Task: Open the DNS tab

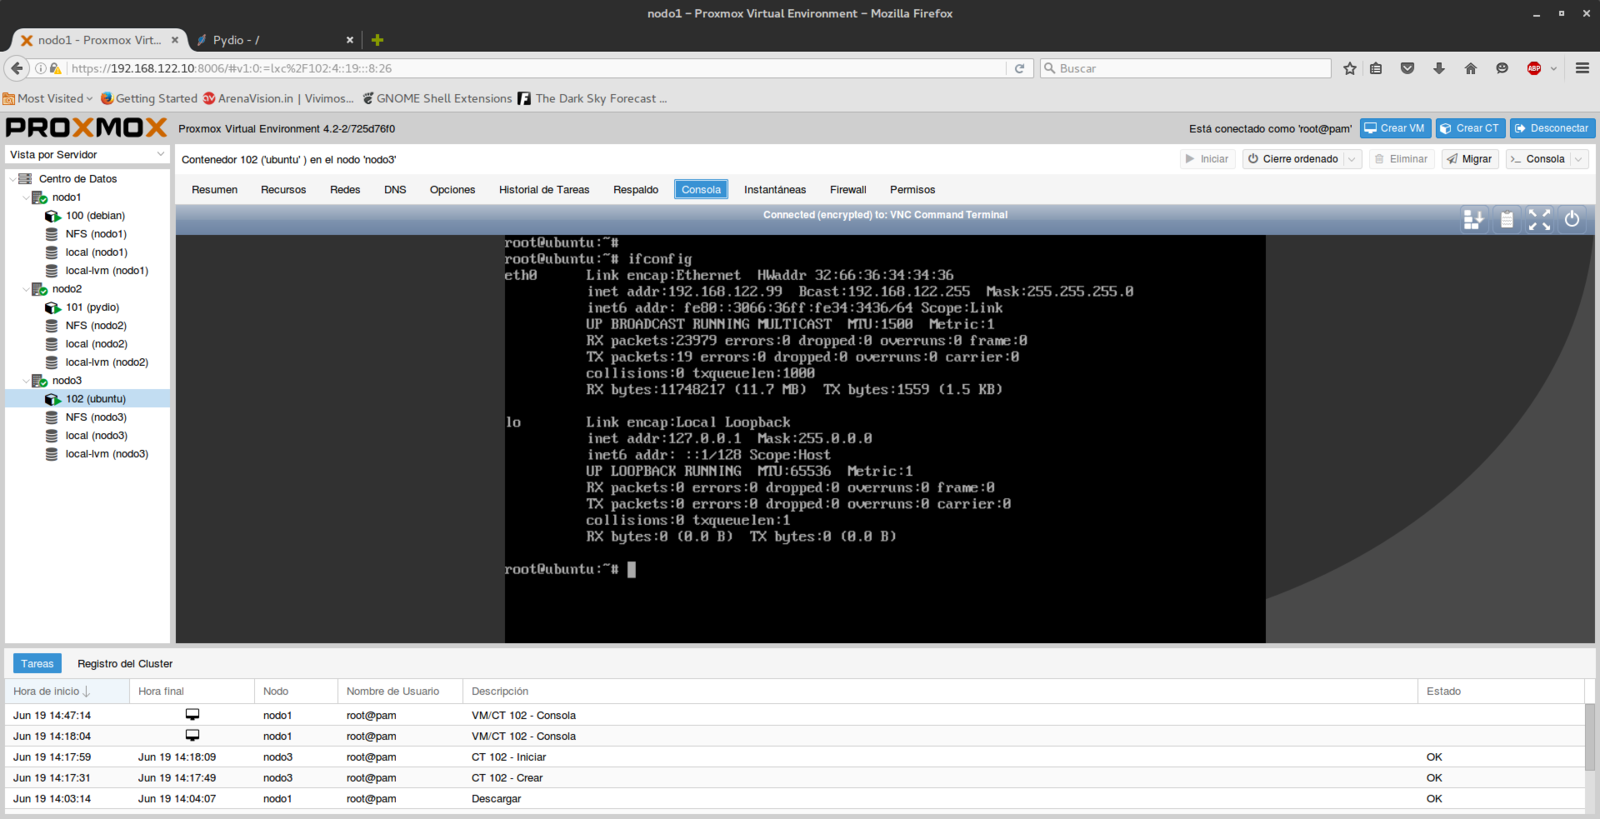Action: tap(395, 190)
